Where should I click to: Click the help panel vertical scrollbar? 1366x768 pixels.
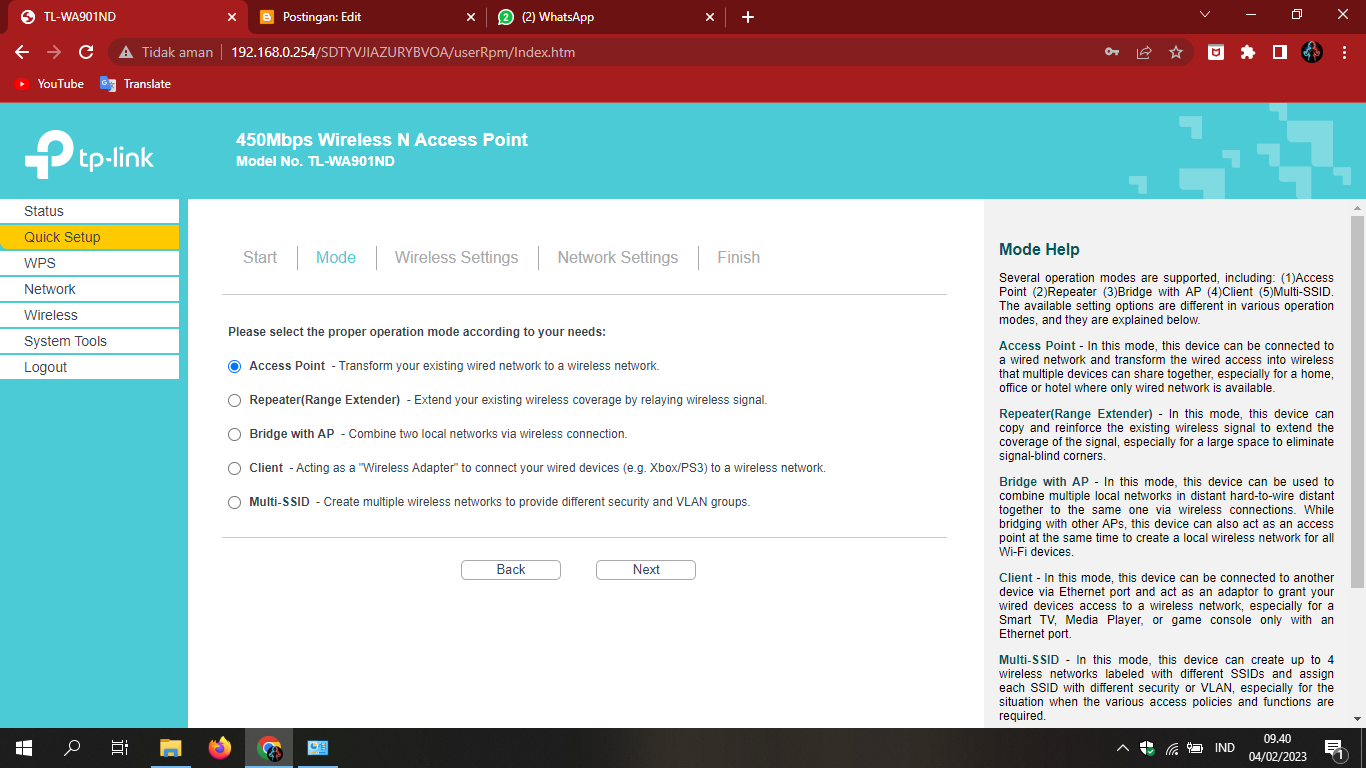[x=1357, y=400]
